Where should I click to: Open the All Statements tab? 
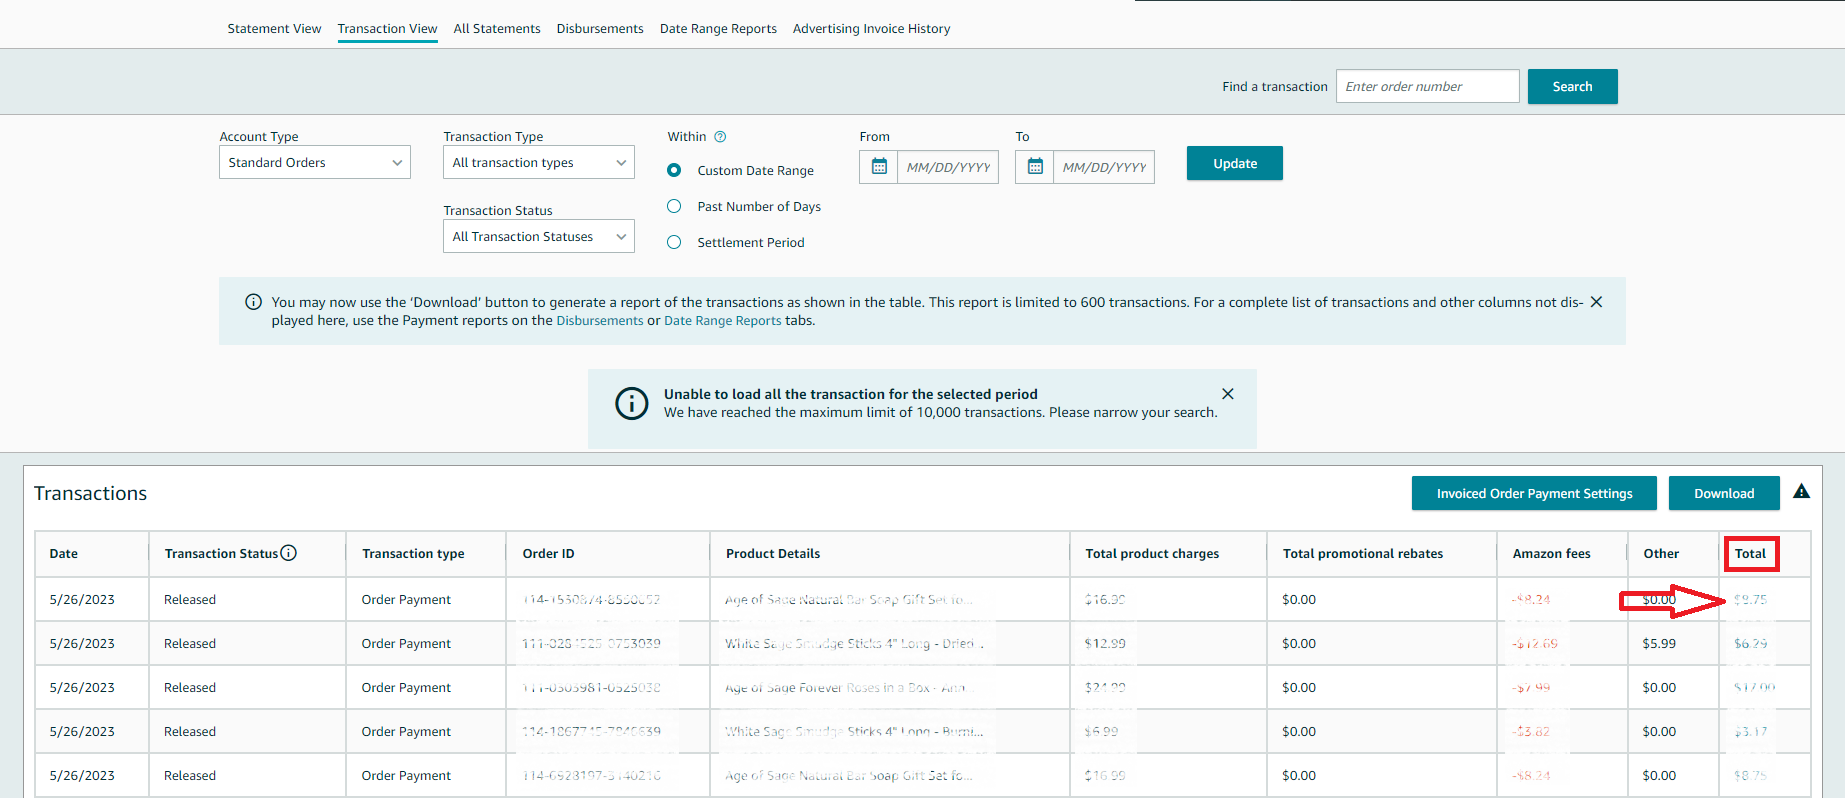coord(497,29)
